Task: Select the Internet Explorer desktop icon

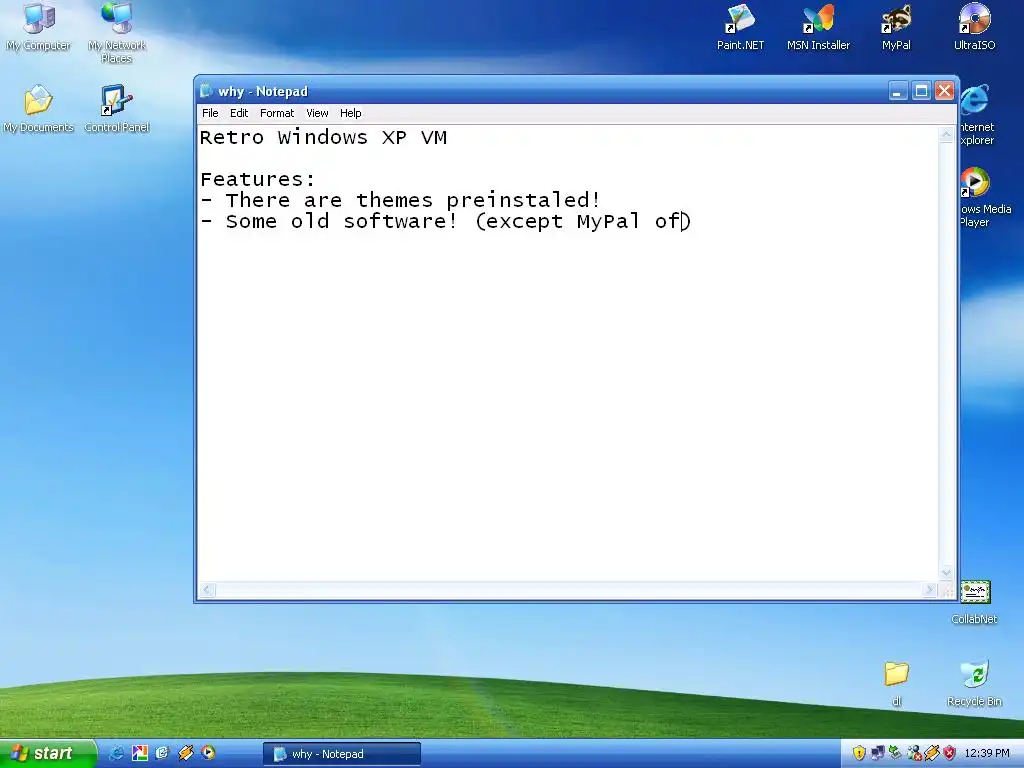Action: tap(977, 115)
